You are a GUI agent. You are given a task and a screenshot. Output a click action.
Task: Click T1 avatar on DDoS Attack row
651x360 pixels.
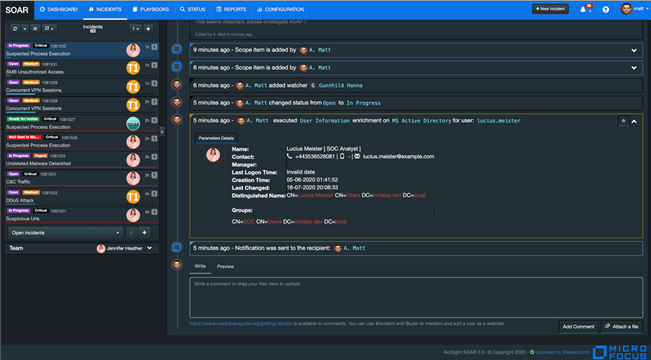coord(133,196)
